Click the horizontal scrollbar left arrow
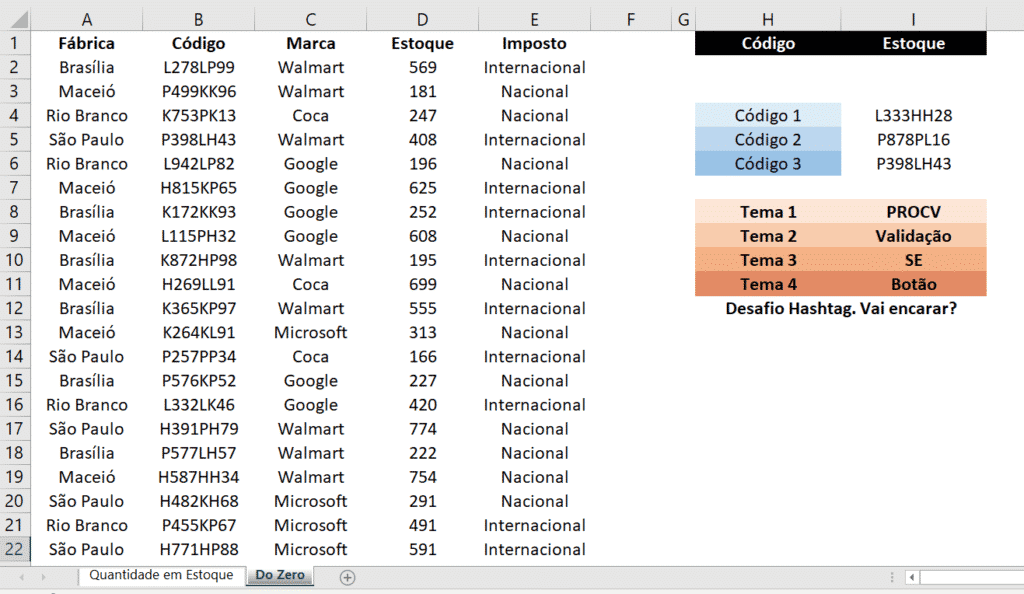 point(912,577)
